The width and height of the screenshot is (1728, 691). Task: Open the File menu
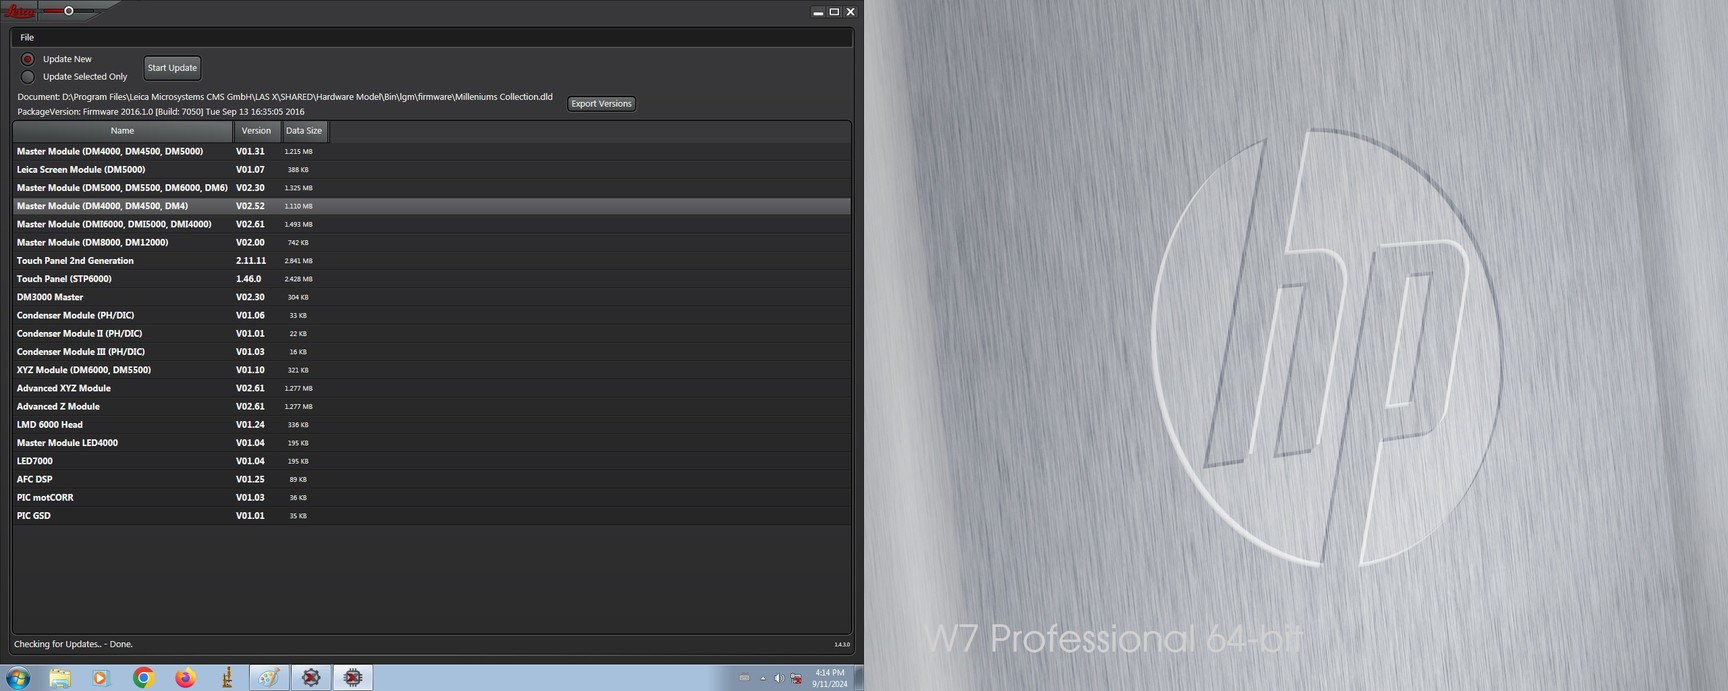tap(27, 37)
